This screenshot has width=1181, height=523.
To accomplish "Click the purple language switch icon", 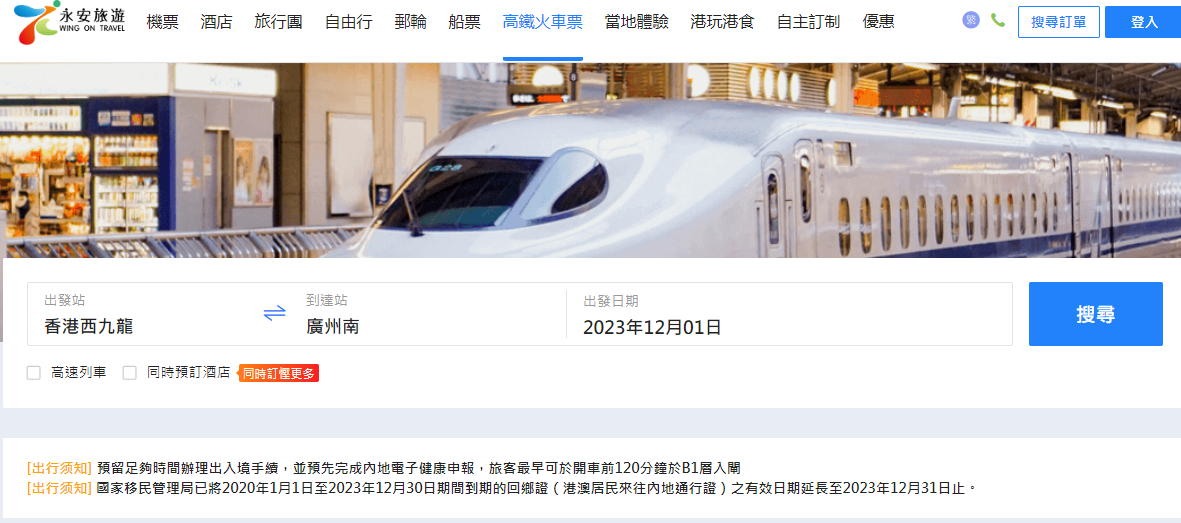I will click(x=971, y=20).
